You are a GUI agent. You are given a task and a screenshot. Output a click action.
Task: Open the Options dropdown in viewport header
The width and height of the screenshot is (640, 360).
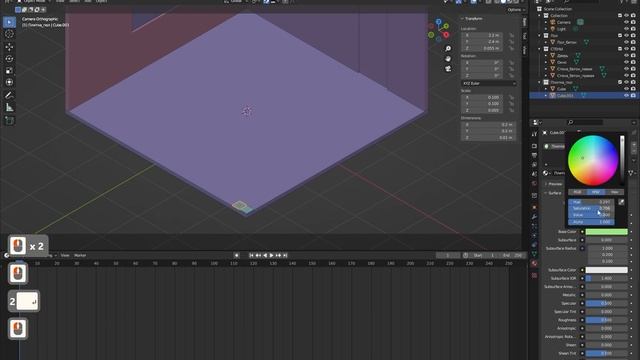(x=516, y=10)
